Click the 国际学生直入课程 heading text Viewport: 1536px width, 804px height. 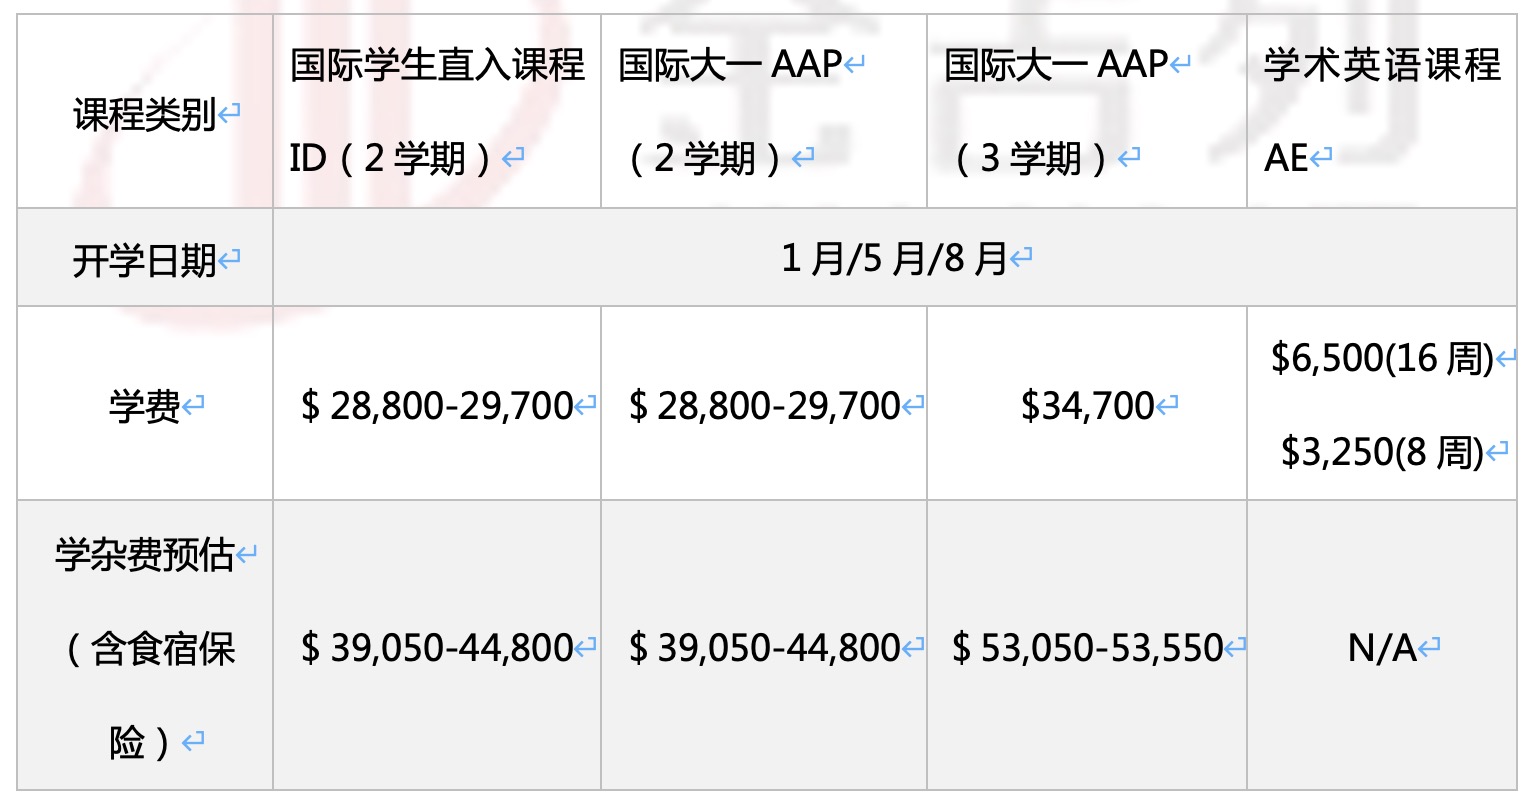[437, 65]
